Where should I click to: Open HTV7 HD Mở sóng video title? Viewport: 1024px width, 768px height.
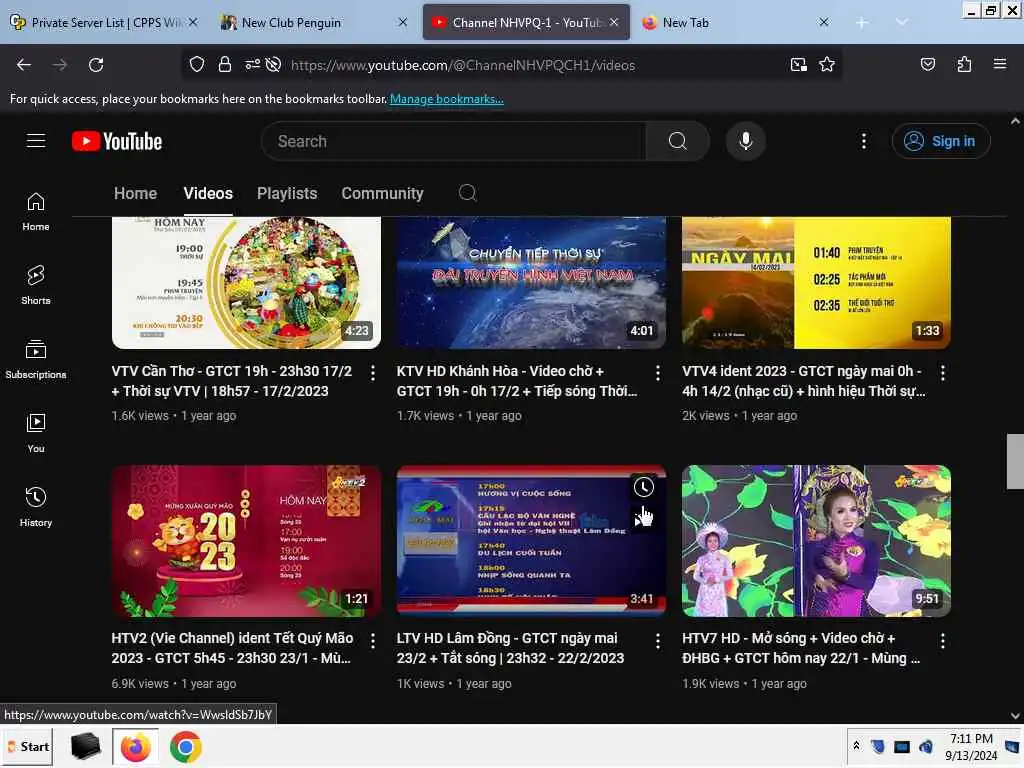(x=801, y=648)
